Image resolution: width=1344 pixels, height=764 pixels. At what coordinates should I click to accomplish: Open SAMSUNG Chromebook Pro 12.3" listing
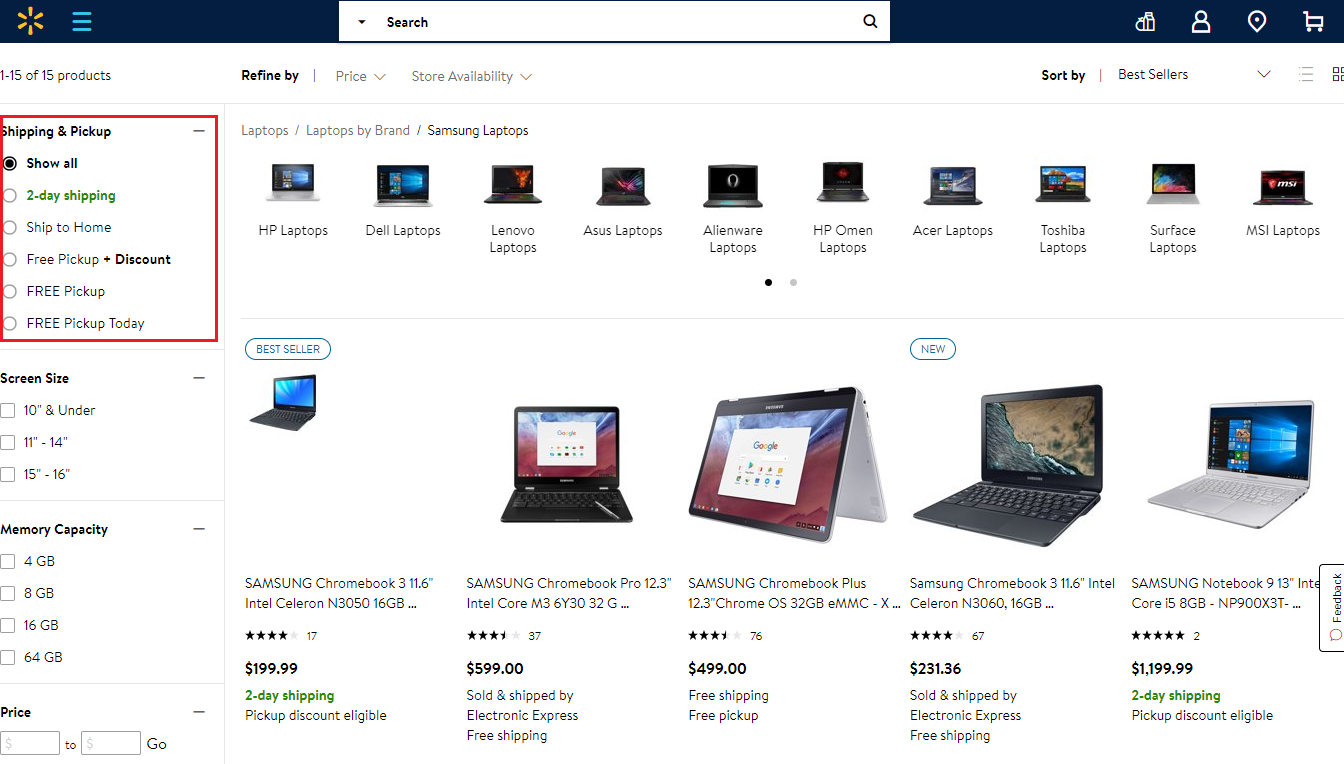click(x=569, y=593)
